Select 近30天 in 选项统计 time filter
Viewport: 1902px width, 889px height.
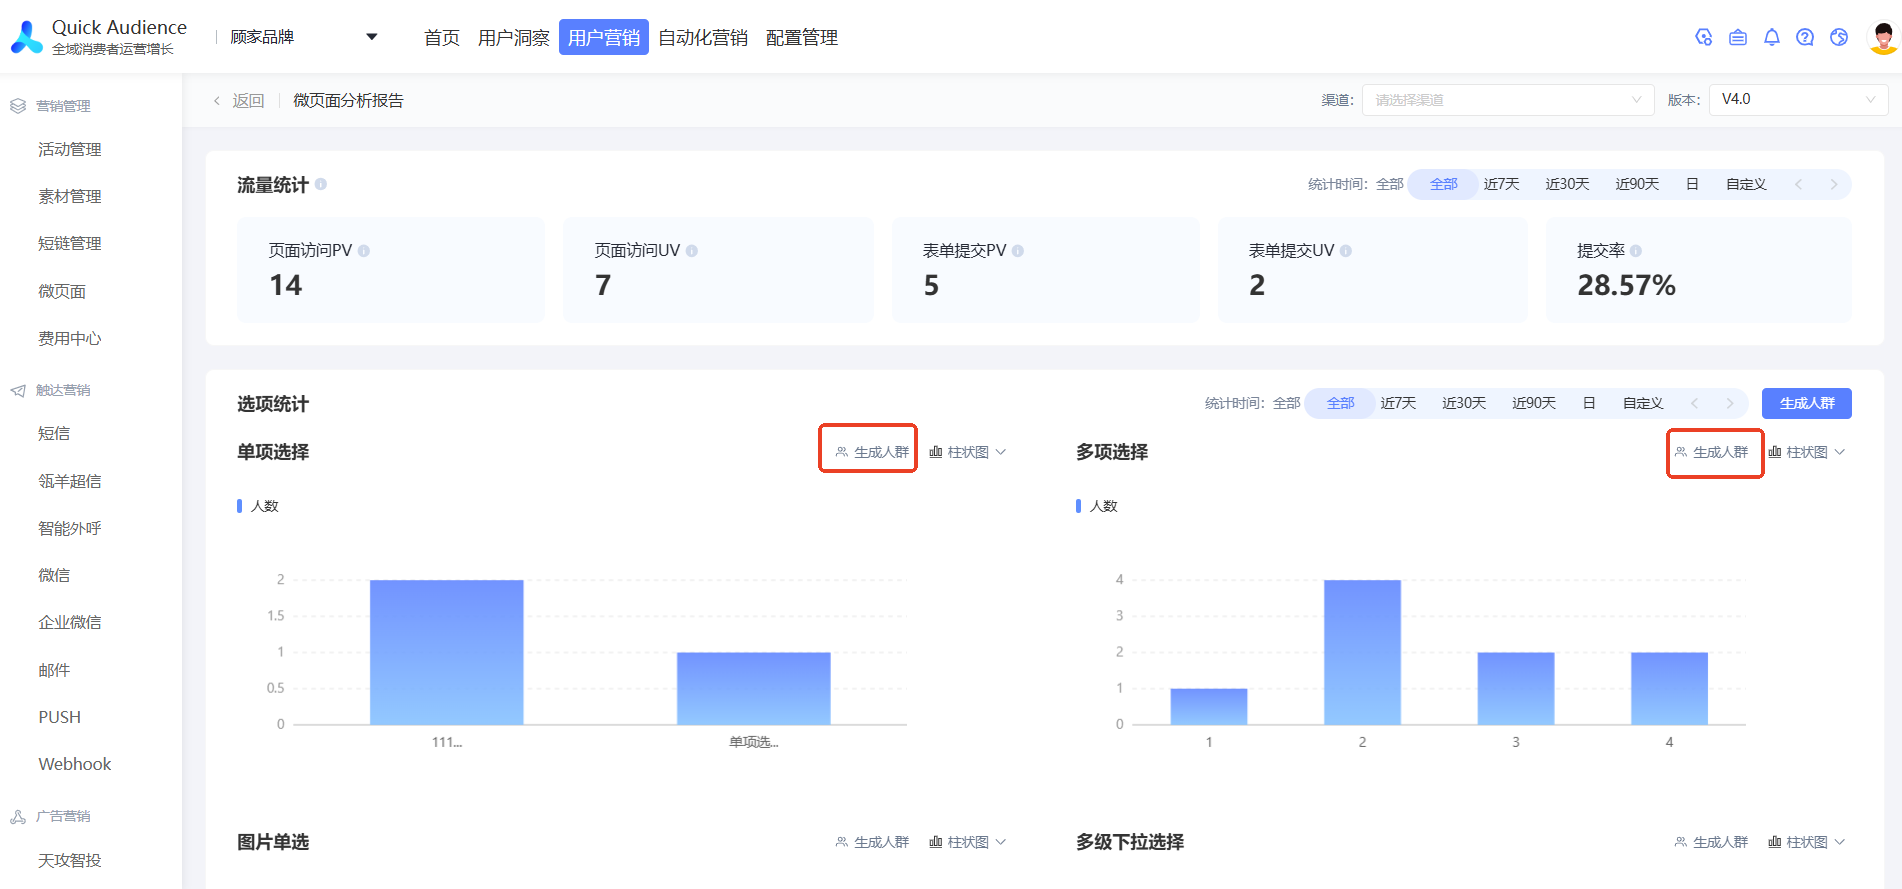pyautogui.click(x=1464, y=403)
